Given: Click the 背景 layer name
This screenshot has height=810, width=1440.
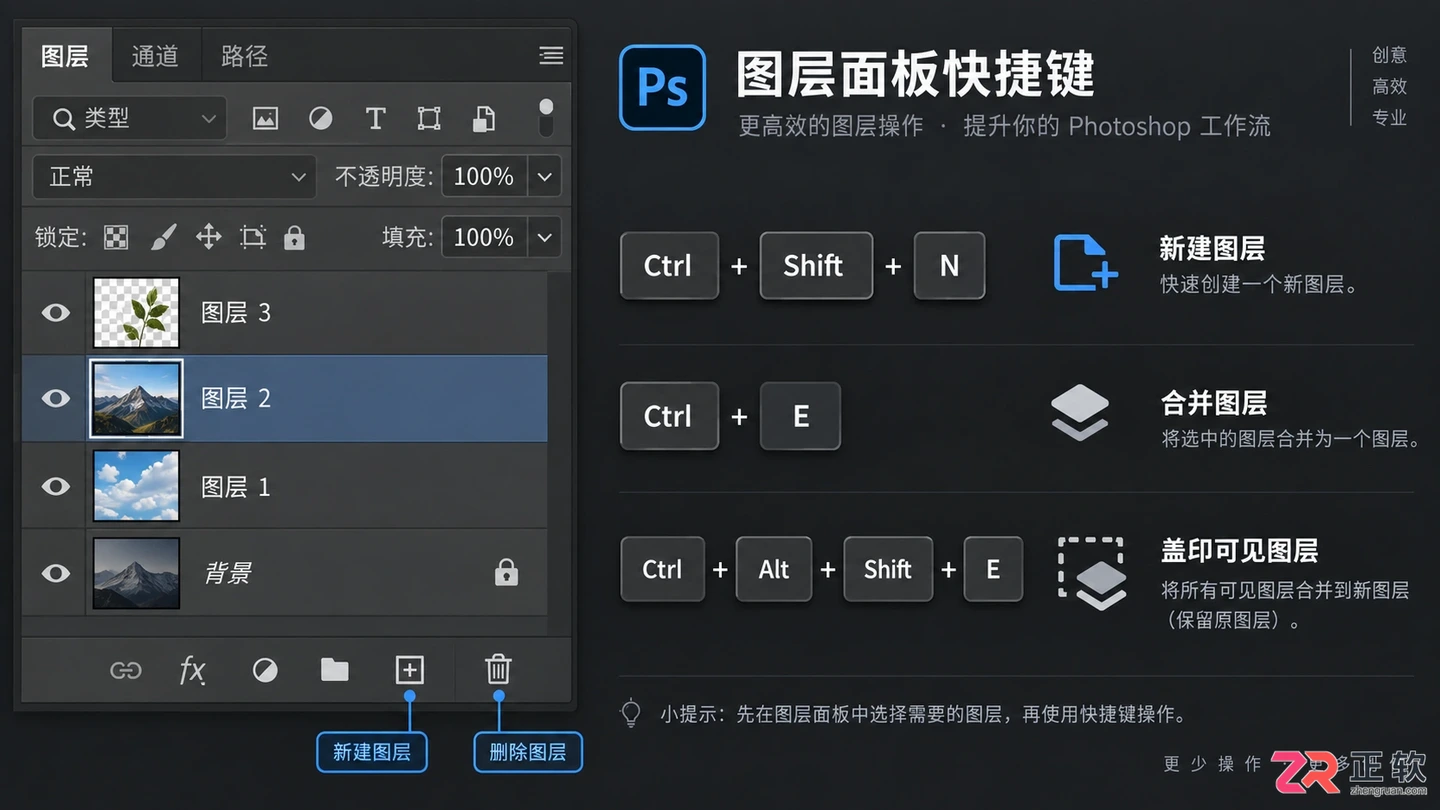Looking at the screenshot, I should click(x=228, y=573).
